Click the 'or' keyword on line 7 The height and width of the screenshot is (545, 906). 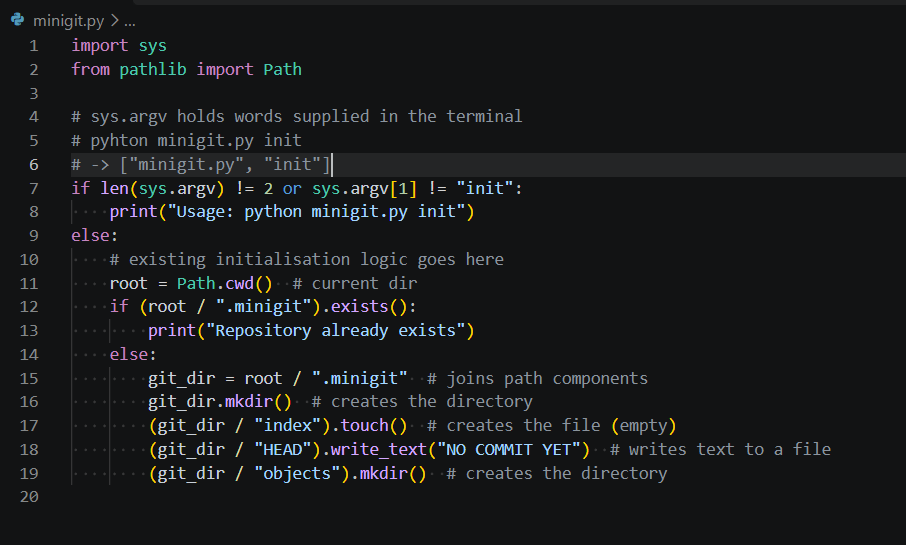[292, 188]
